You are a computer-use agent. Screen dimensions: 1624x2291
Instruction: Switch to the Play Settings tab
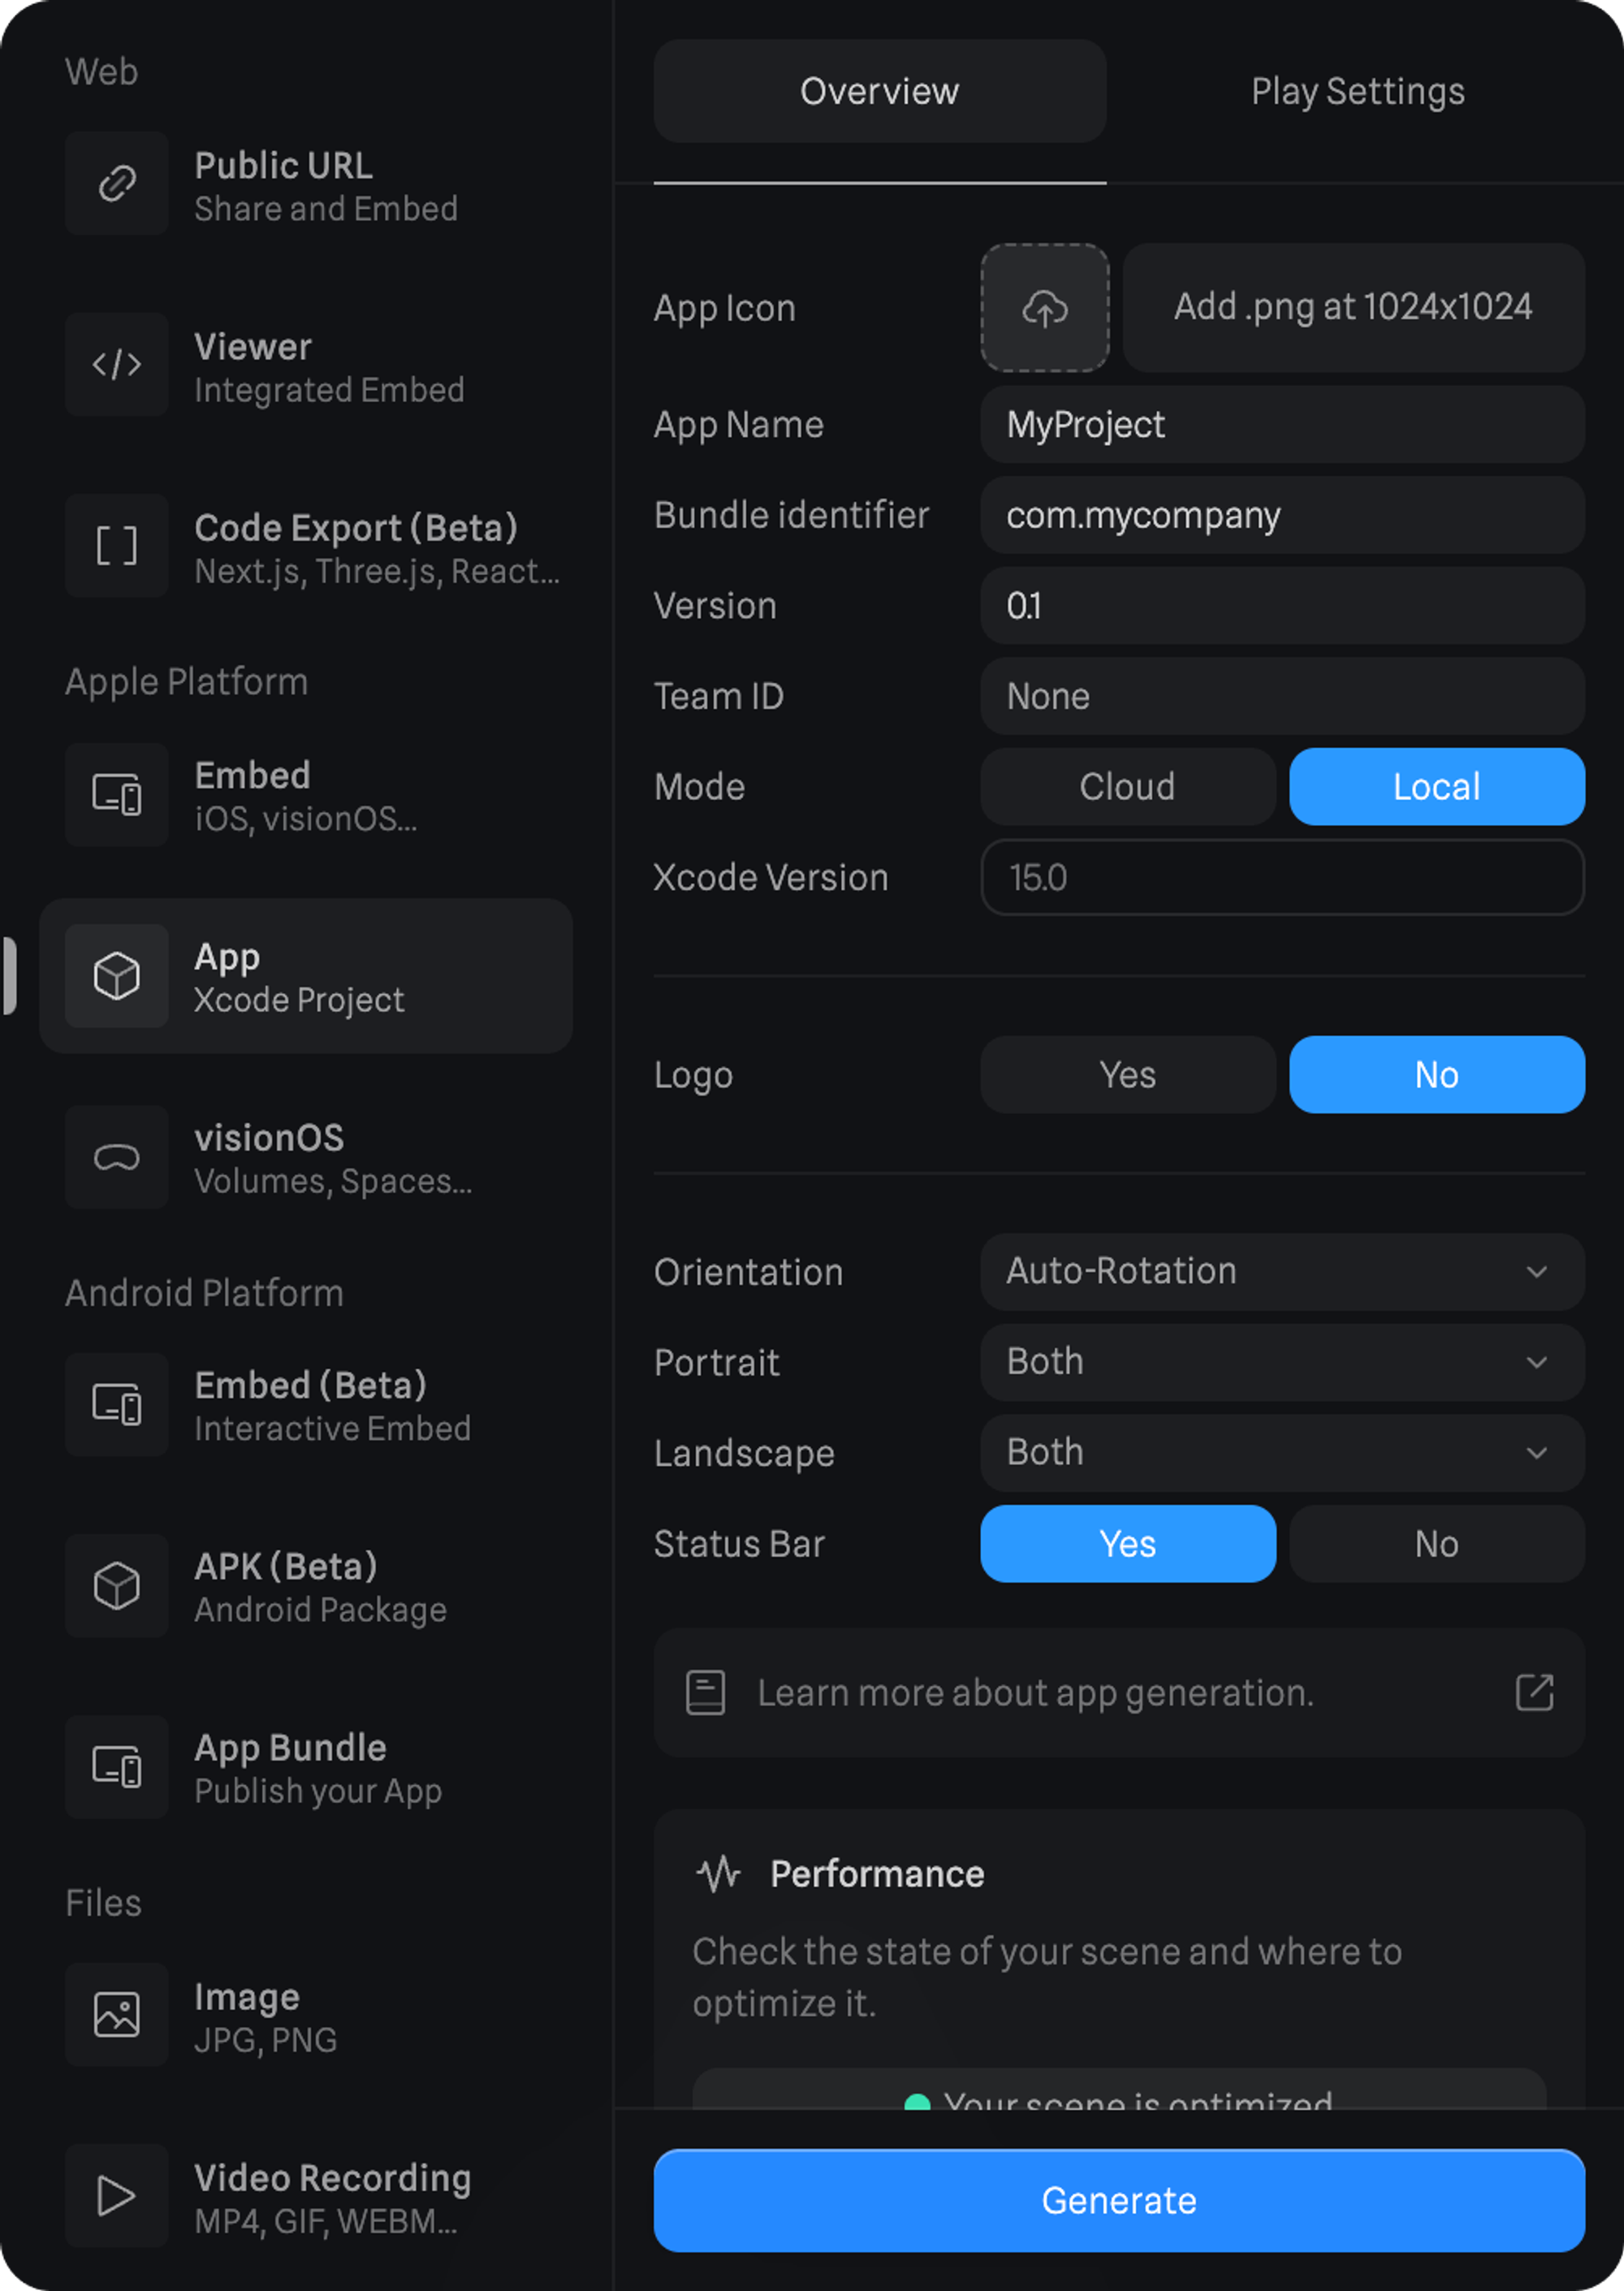click(x=1357, y=92)
